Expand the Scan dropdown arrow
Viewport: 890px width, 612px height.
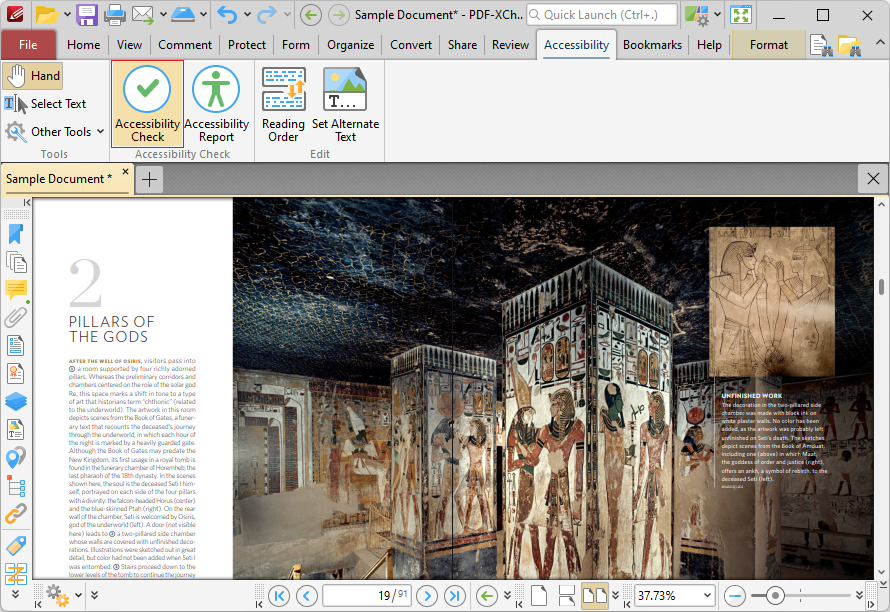point(203,15)
